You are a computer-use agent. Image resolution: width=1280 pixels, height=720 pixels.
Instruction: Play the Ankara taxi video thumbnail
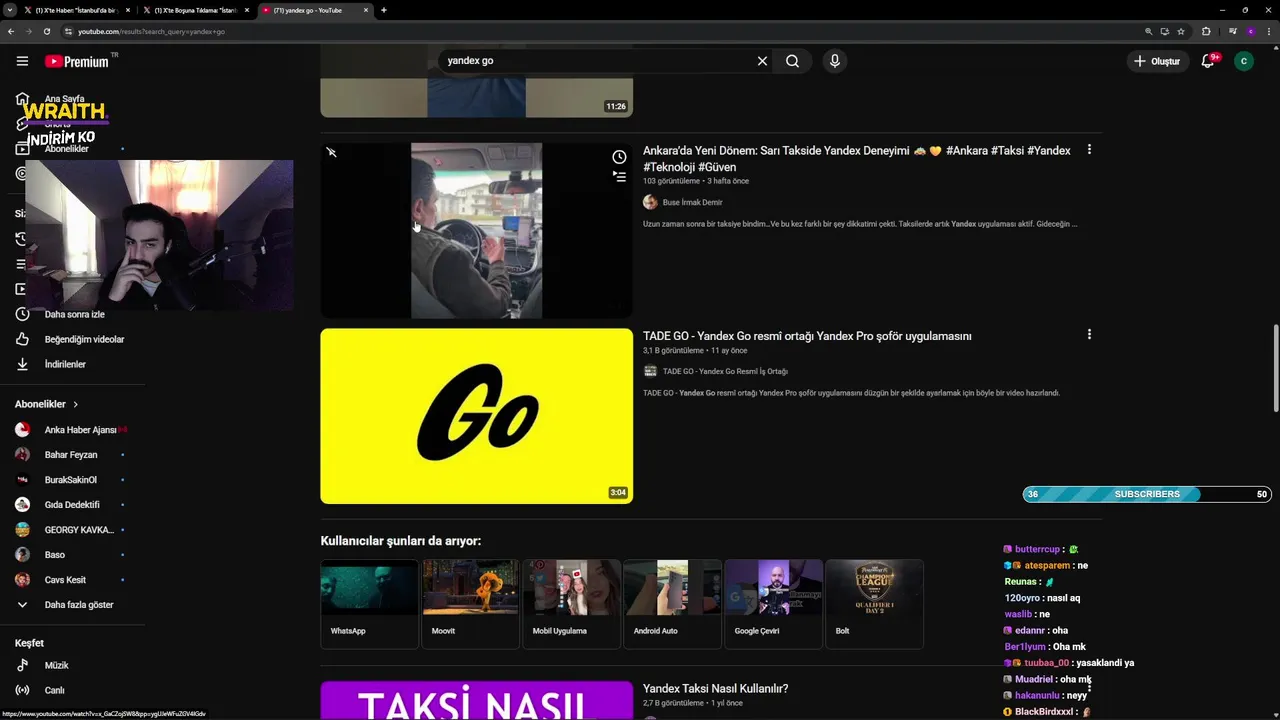click(476, 230)
